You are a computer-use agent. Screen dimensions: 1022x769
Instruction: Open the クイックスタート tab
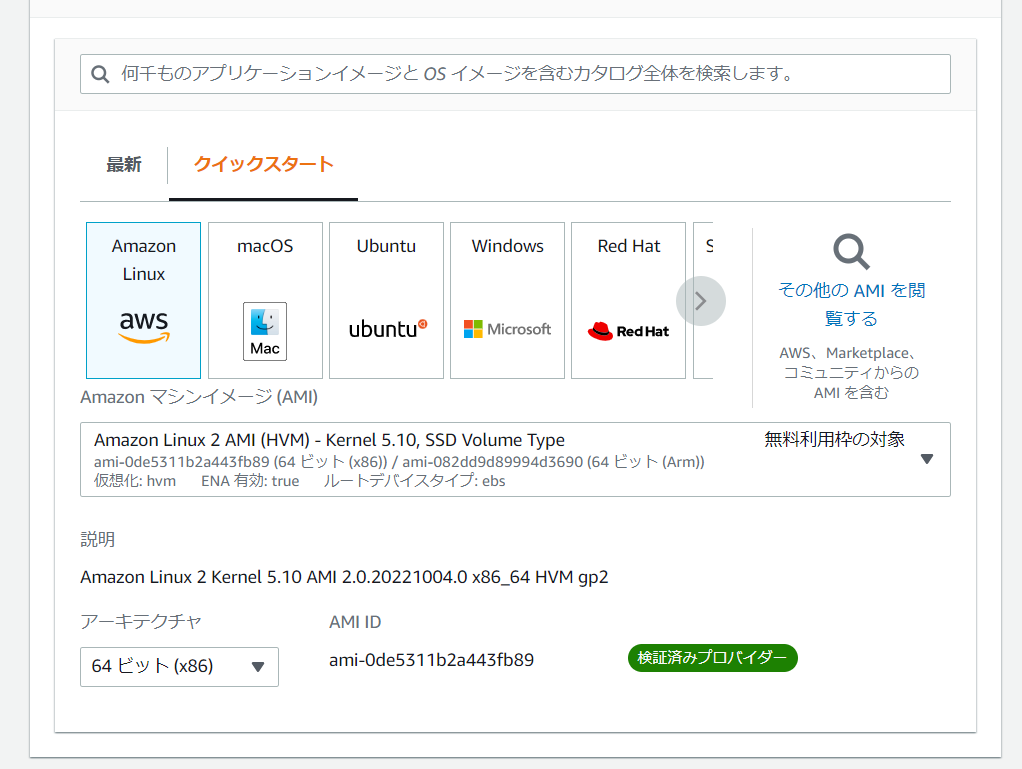(263, 165)
